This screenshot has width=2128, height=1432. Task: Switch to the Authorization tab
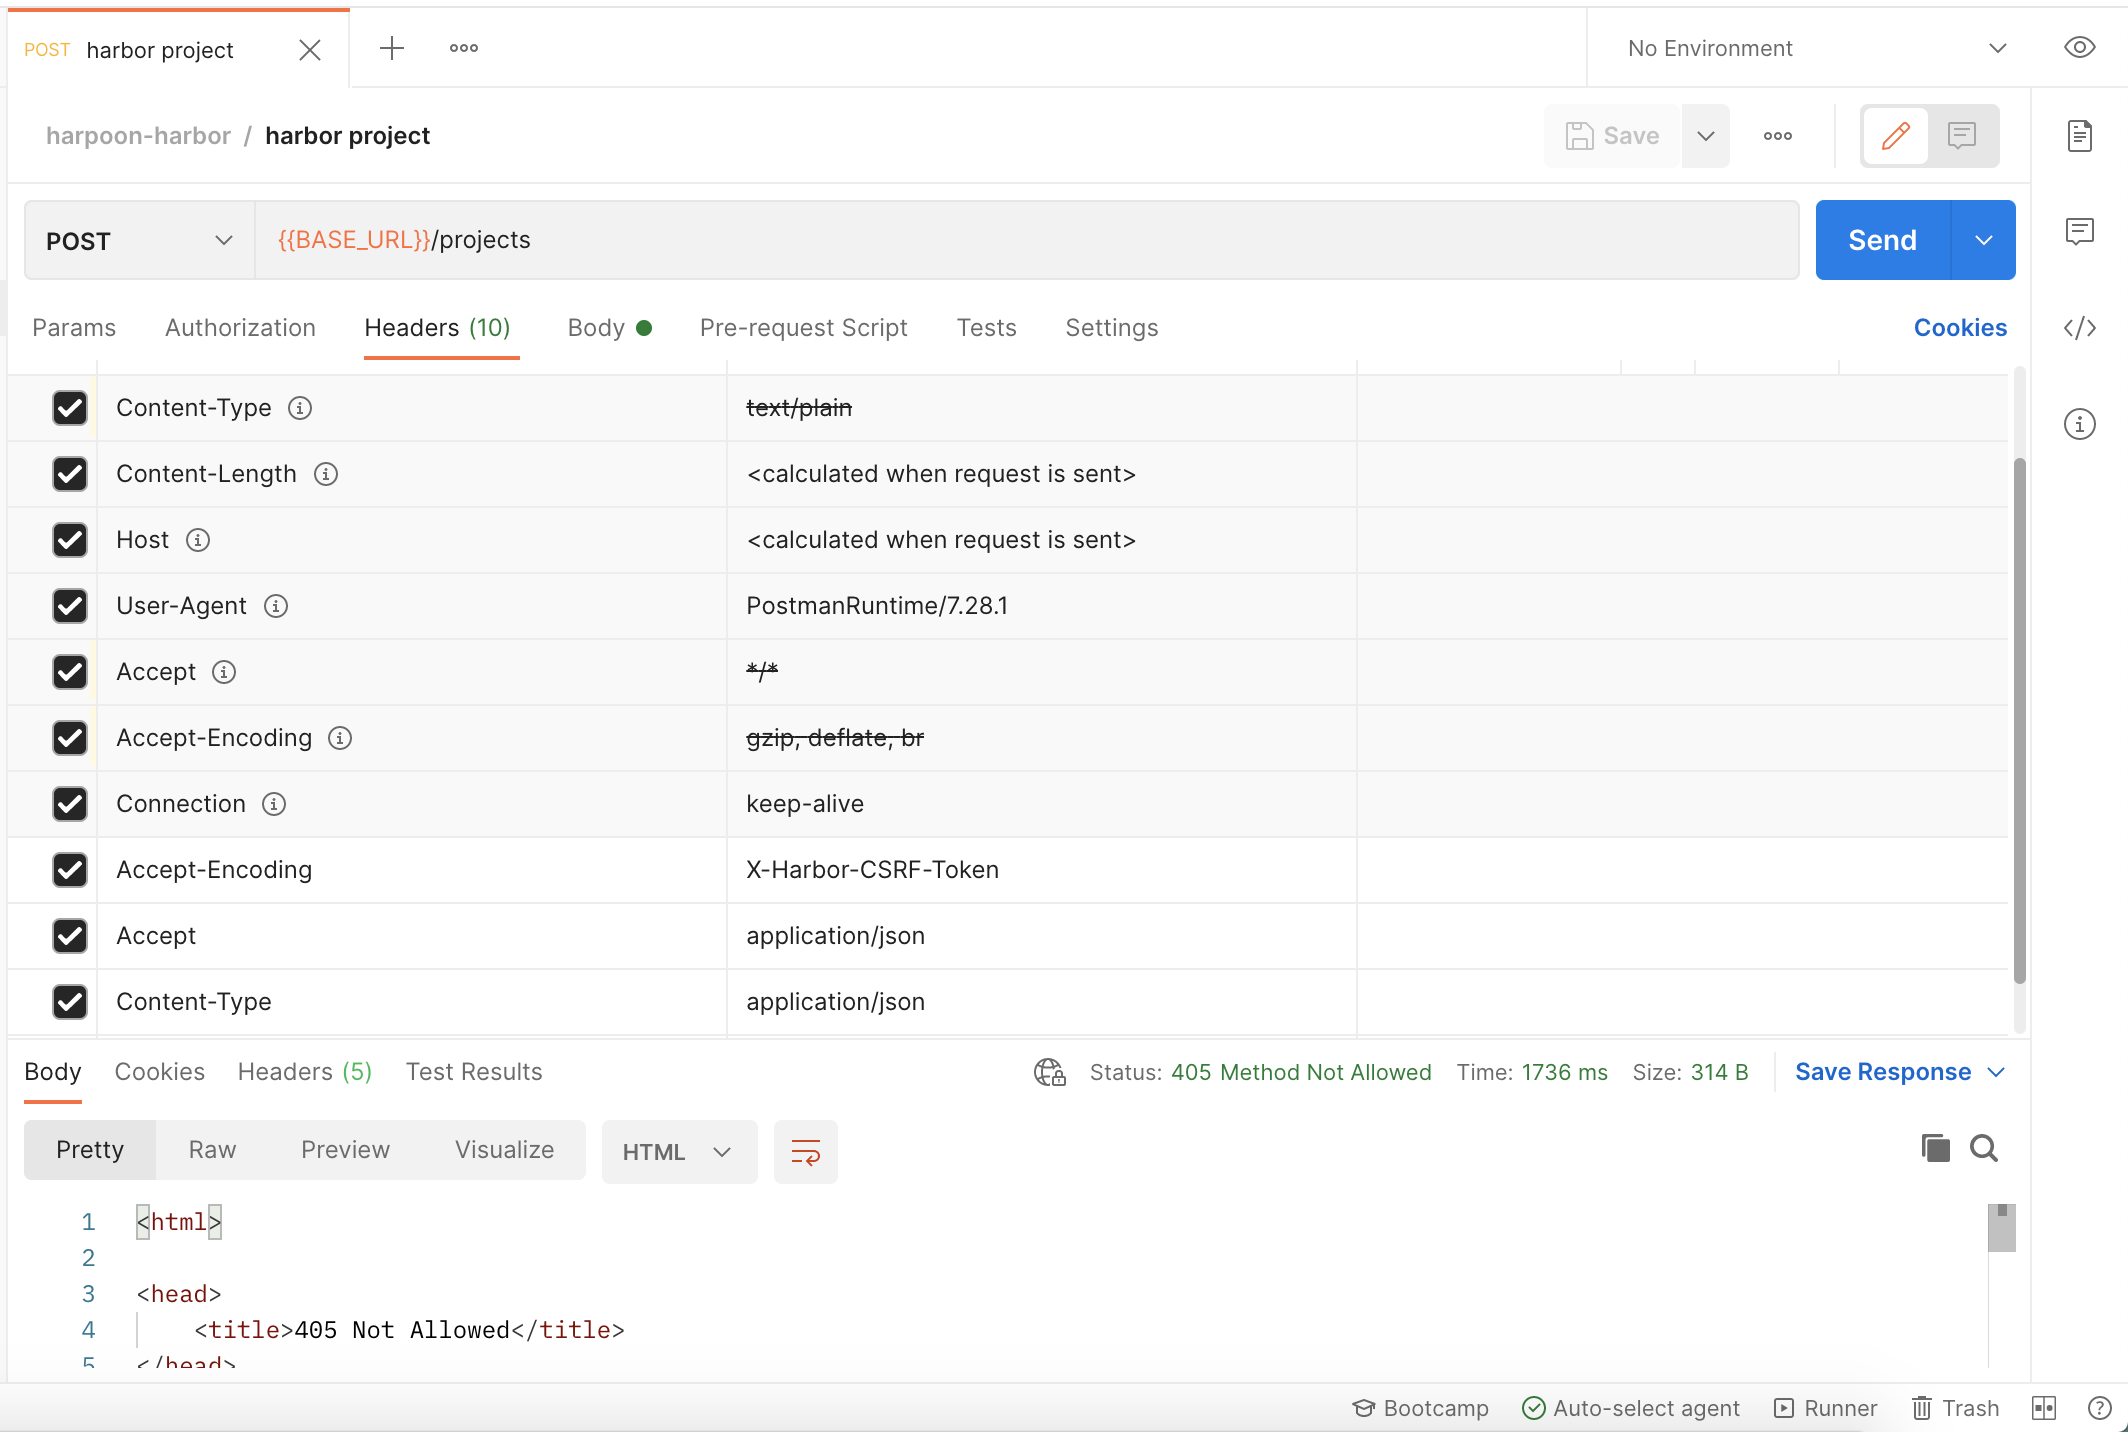click(x=240, y=328)
